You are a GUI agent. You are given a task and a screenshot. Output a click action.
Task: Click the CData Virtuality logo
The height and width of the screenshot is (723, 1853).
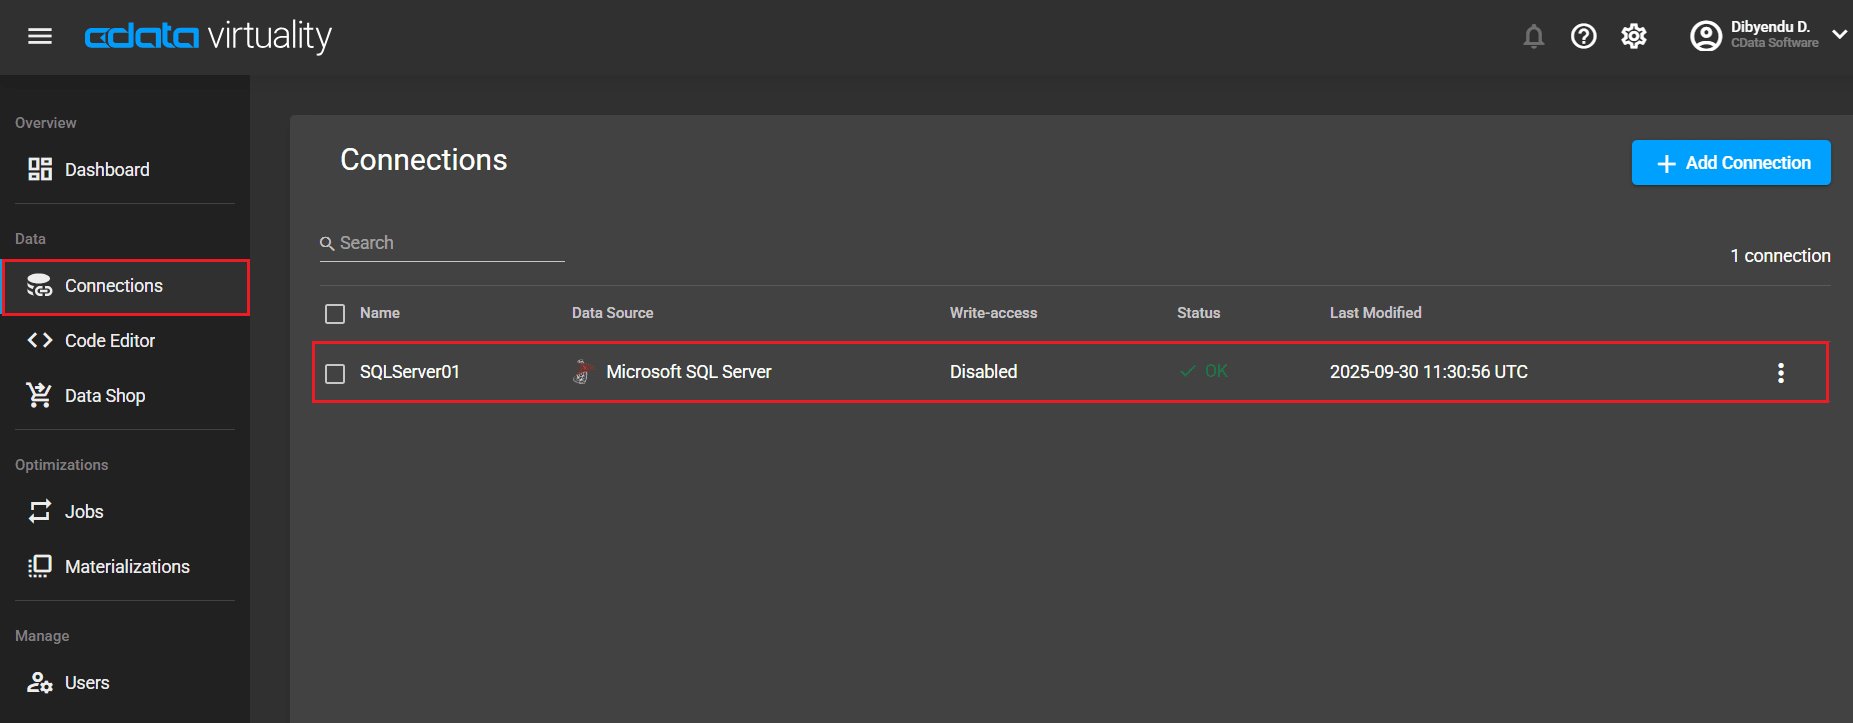point(208,37)
